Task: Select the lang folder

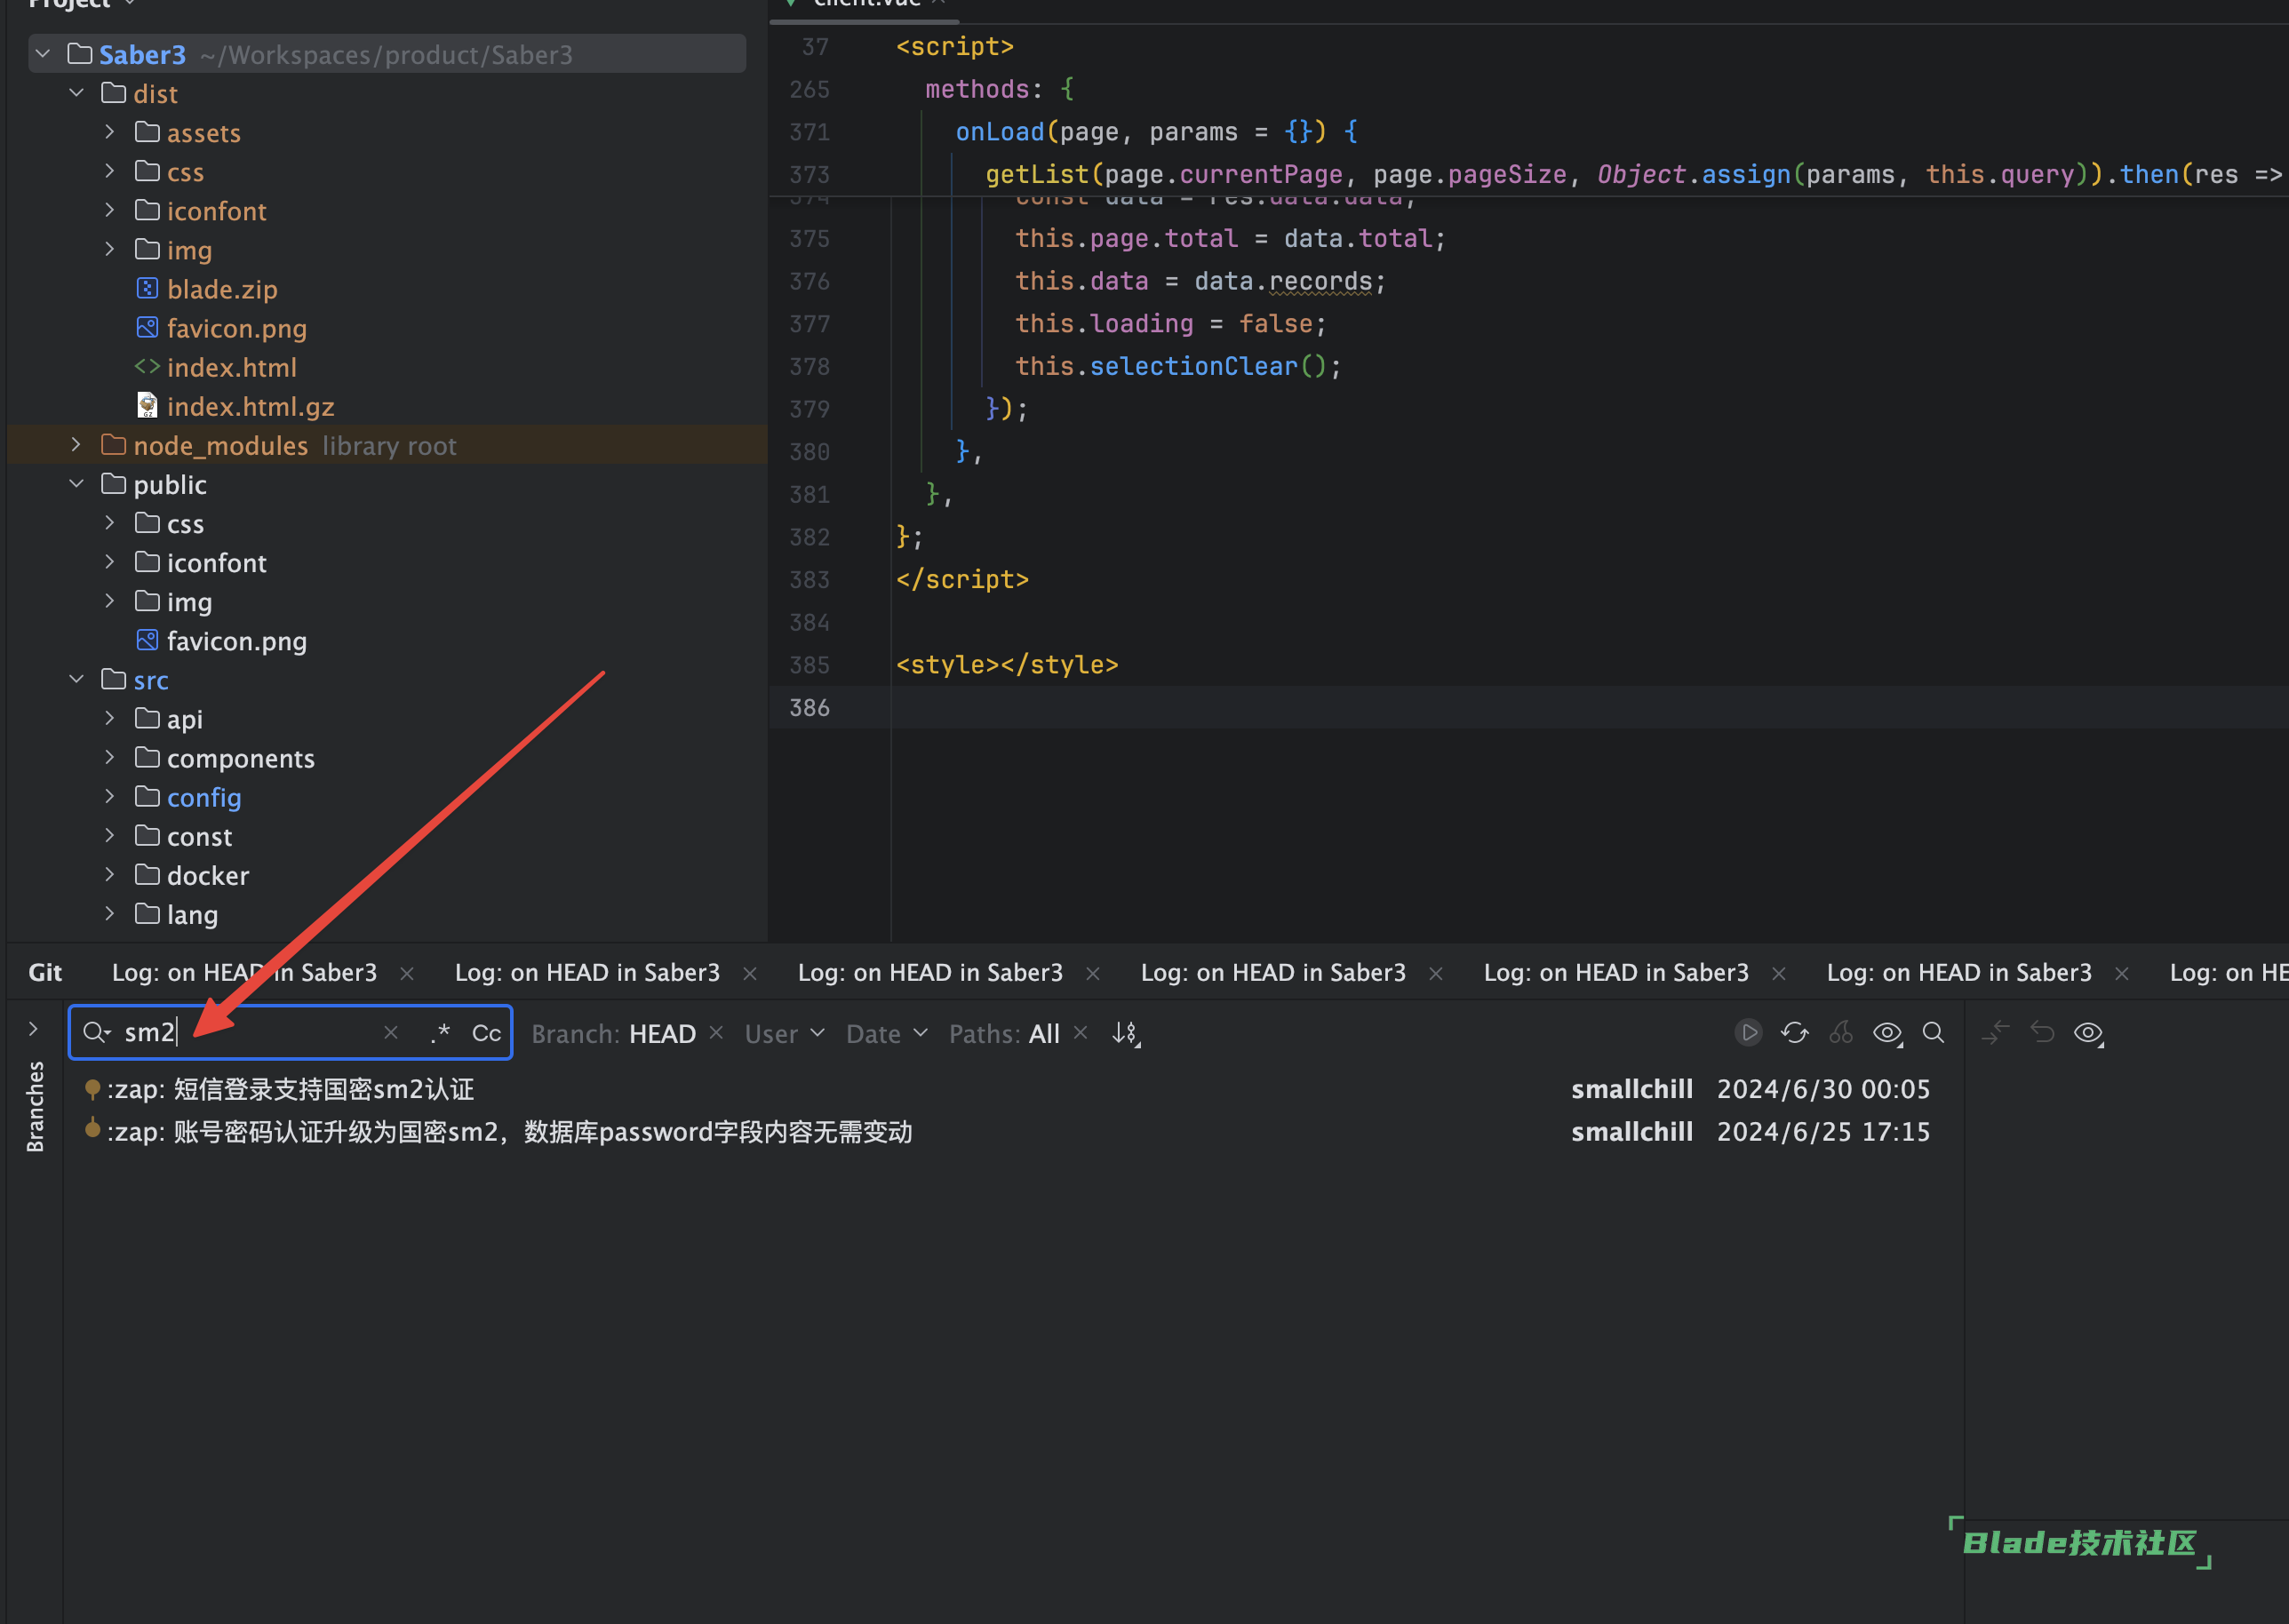Action: (x=192, y=914)
